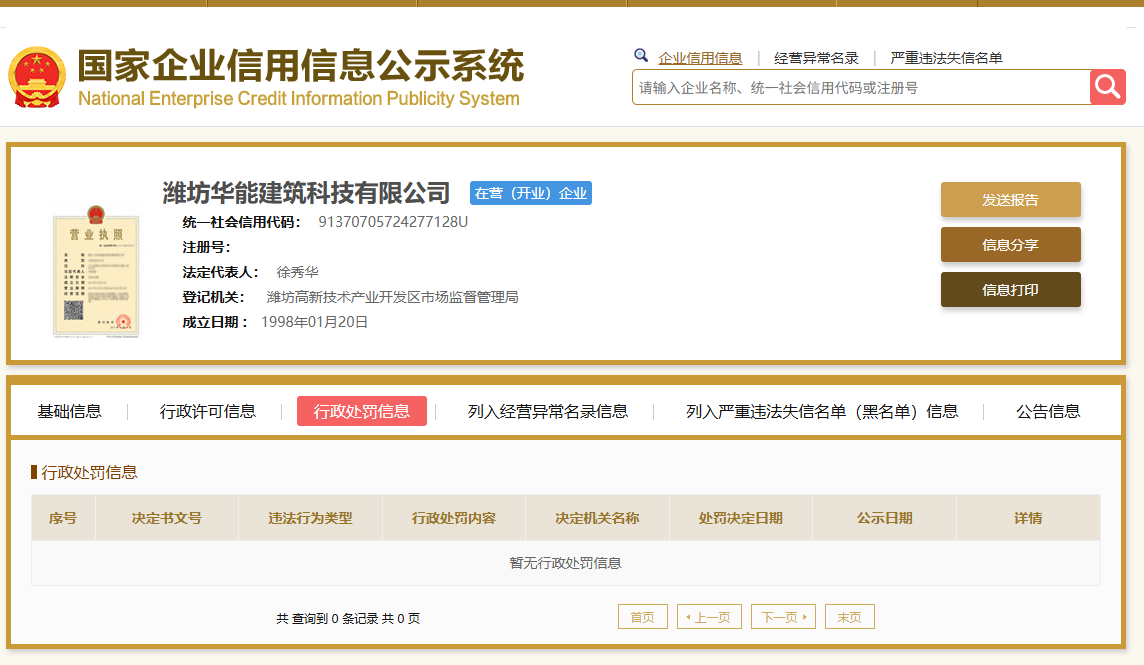Screen dimensions: 1144x665
Task: Focus the enterprise name search field
Action: (x=861, y=88)
